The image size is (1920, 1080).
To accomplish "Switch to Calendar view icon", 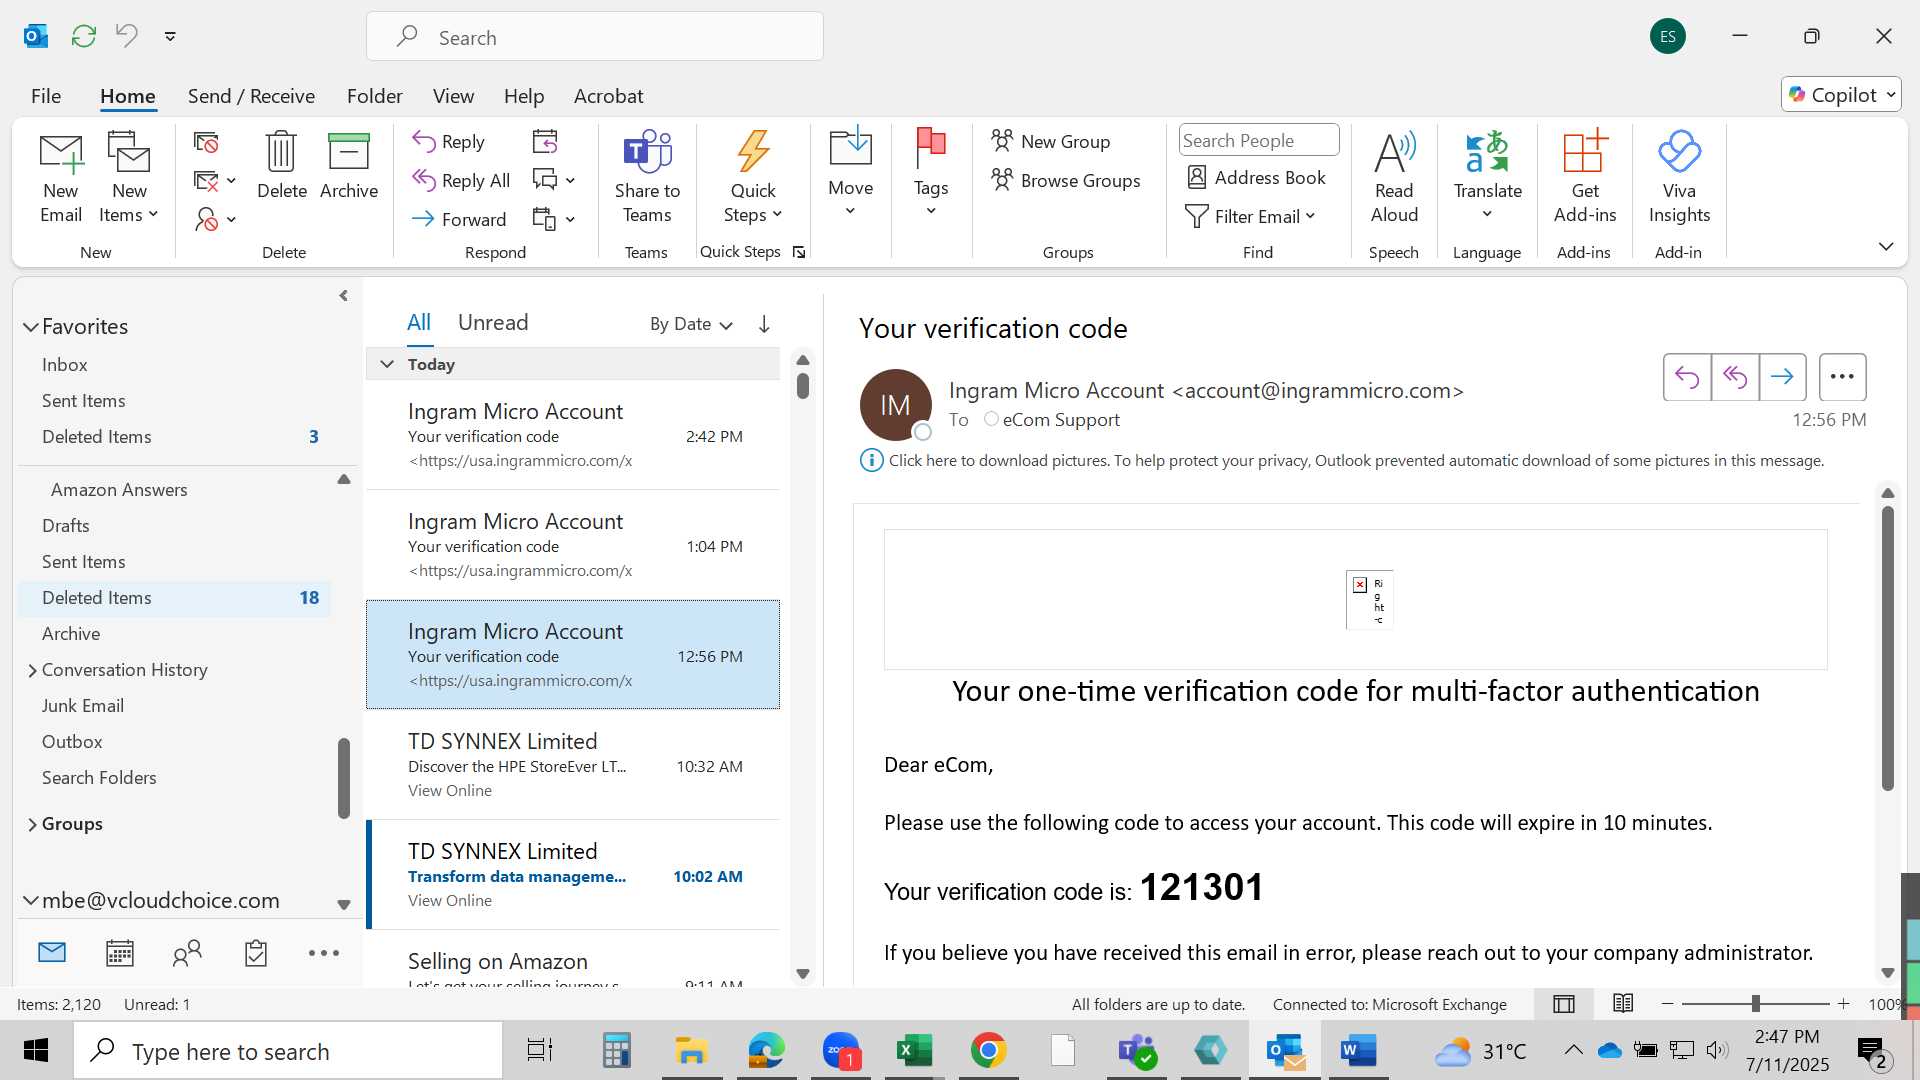I will click(120, 953).
